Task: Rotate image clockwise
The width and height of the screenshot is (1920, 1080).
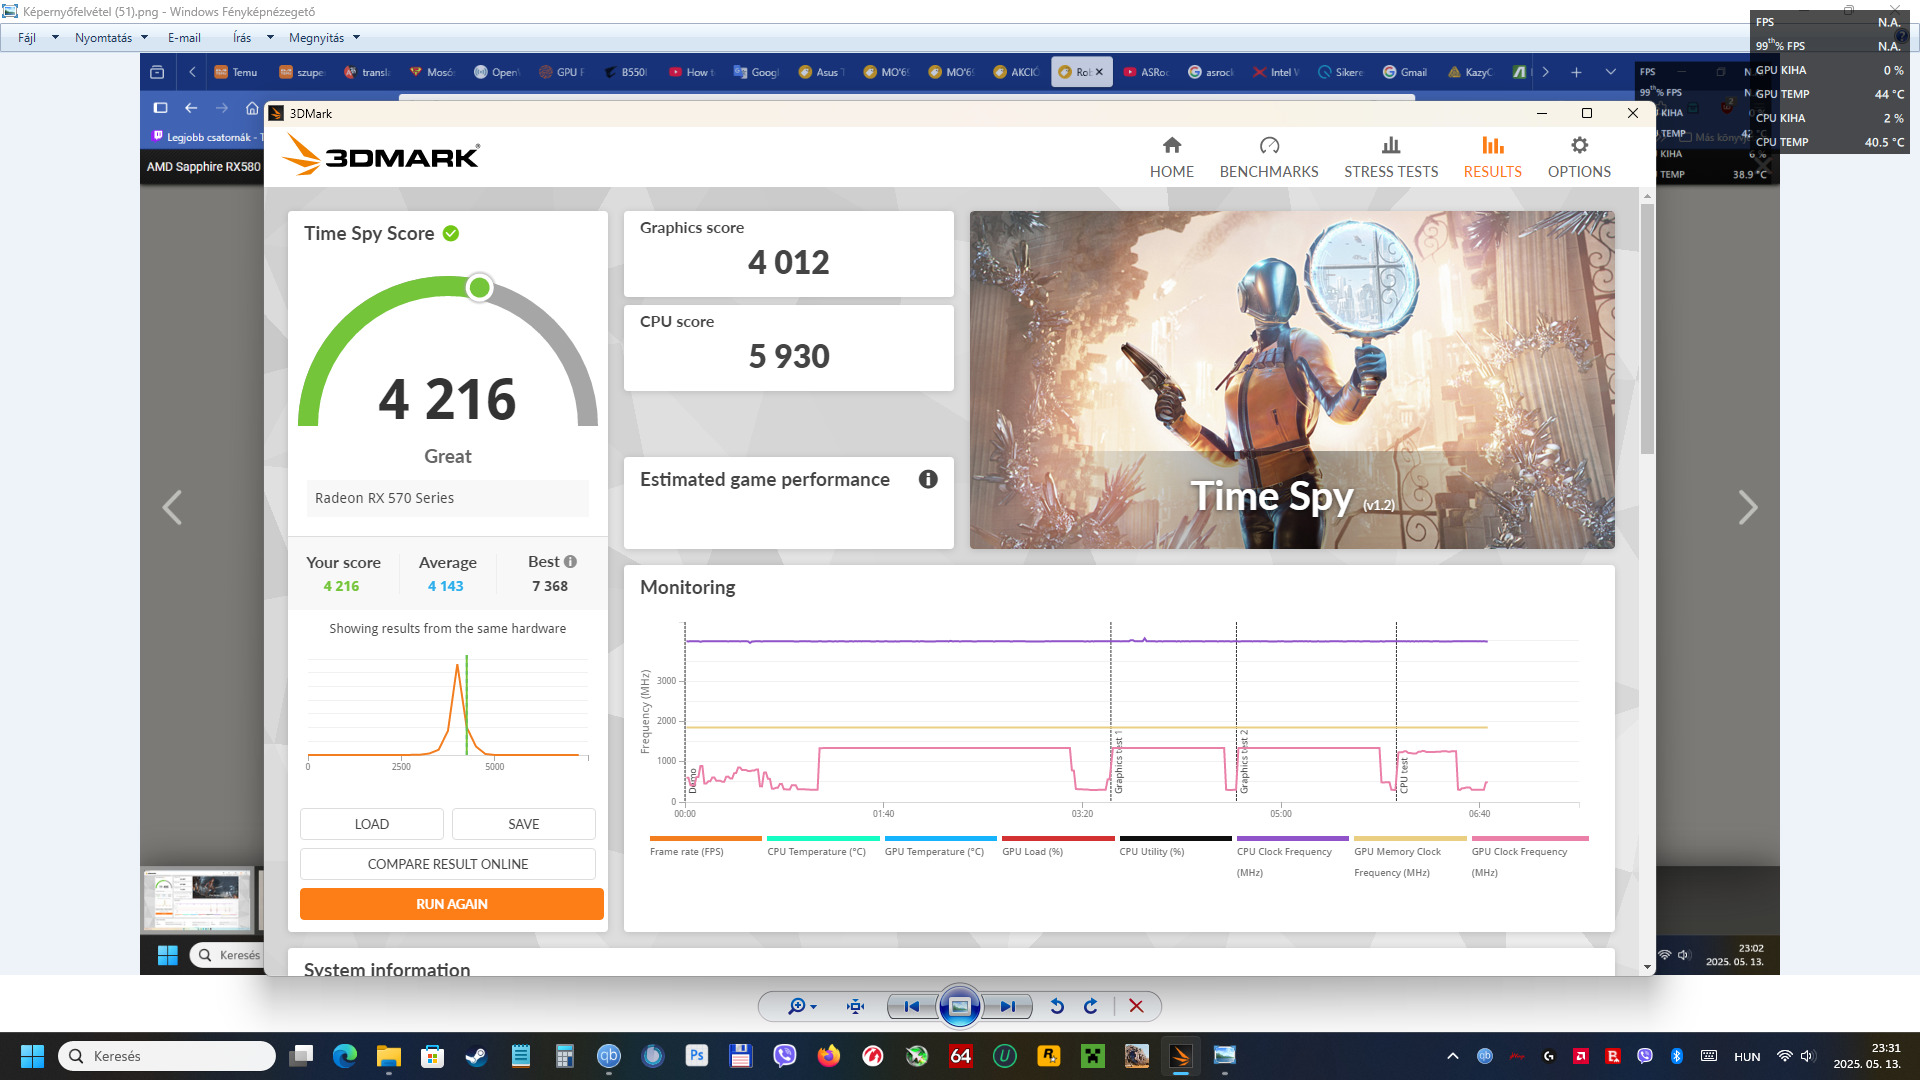Action: (1091, 1006)
